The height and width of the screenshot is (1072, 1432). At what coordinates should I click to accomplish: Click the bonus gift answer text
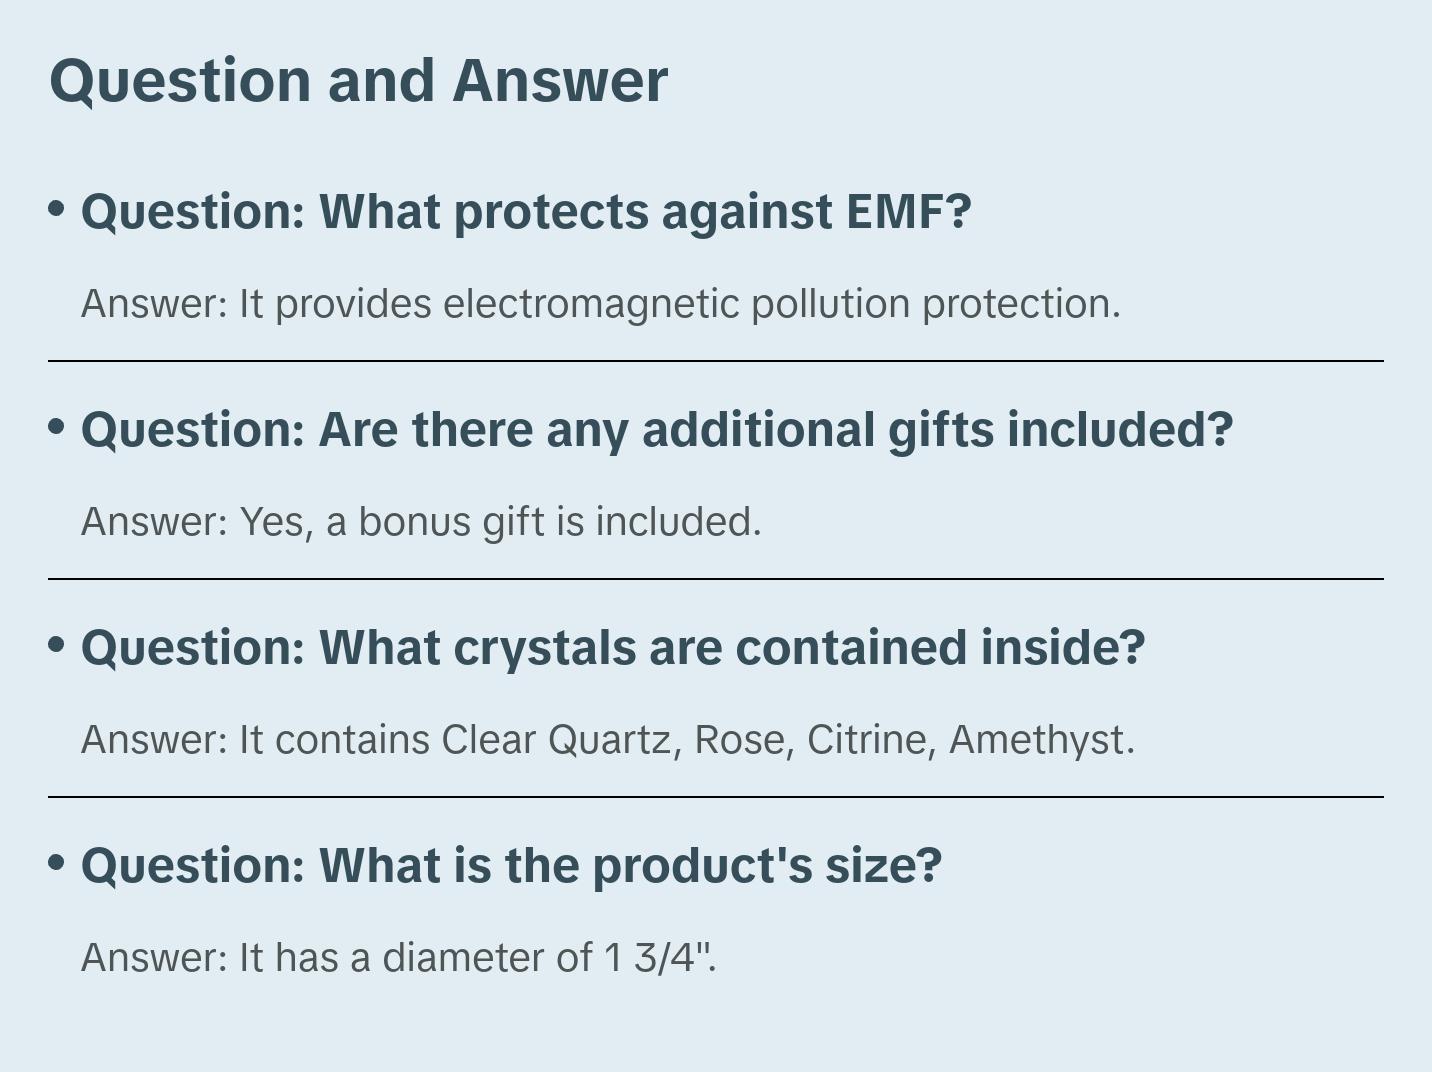point(421,522)
